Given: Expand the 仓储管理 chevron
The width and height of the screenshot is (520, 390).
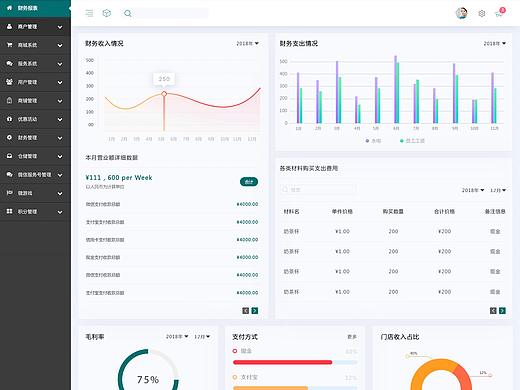Looking at the screenshot, I should tap(60, 156).
